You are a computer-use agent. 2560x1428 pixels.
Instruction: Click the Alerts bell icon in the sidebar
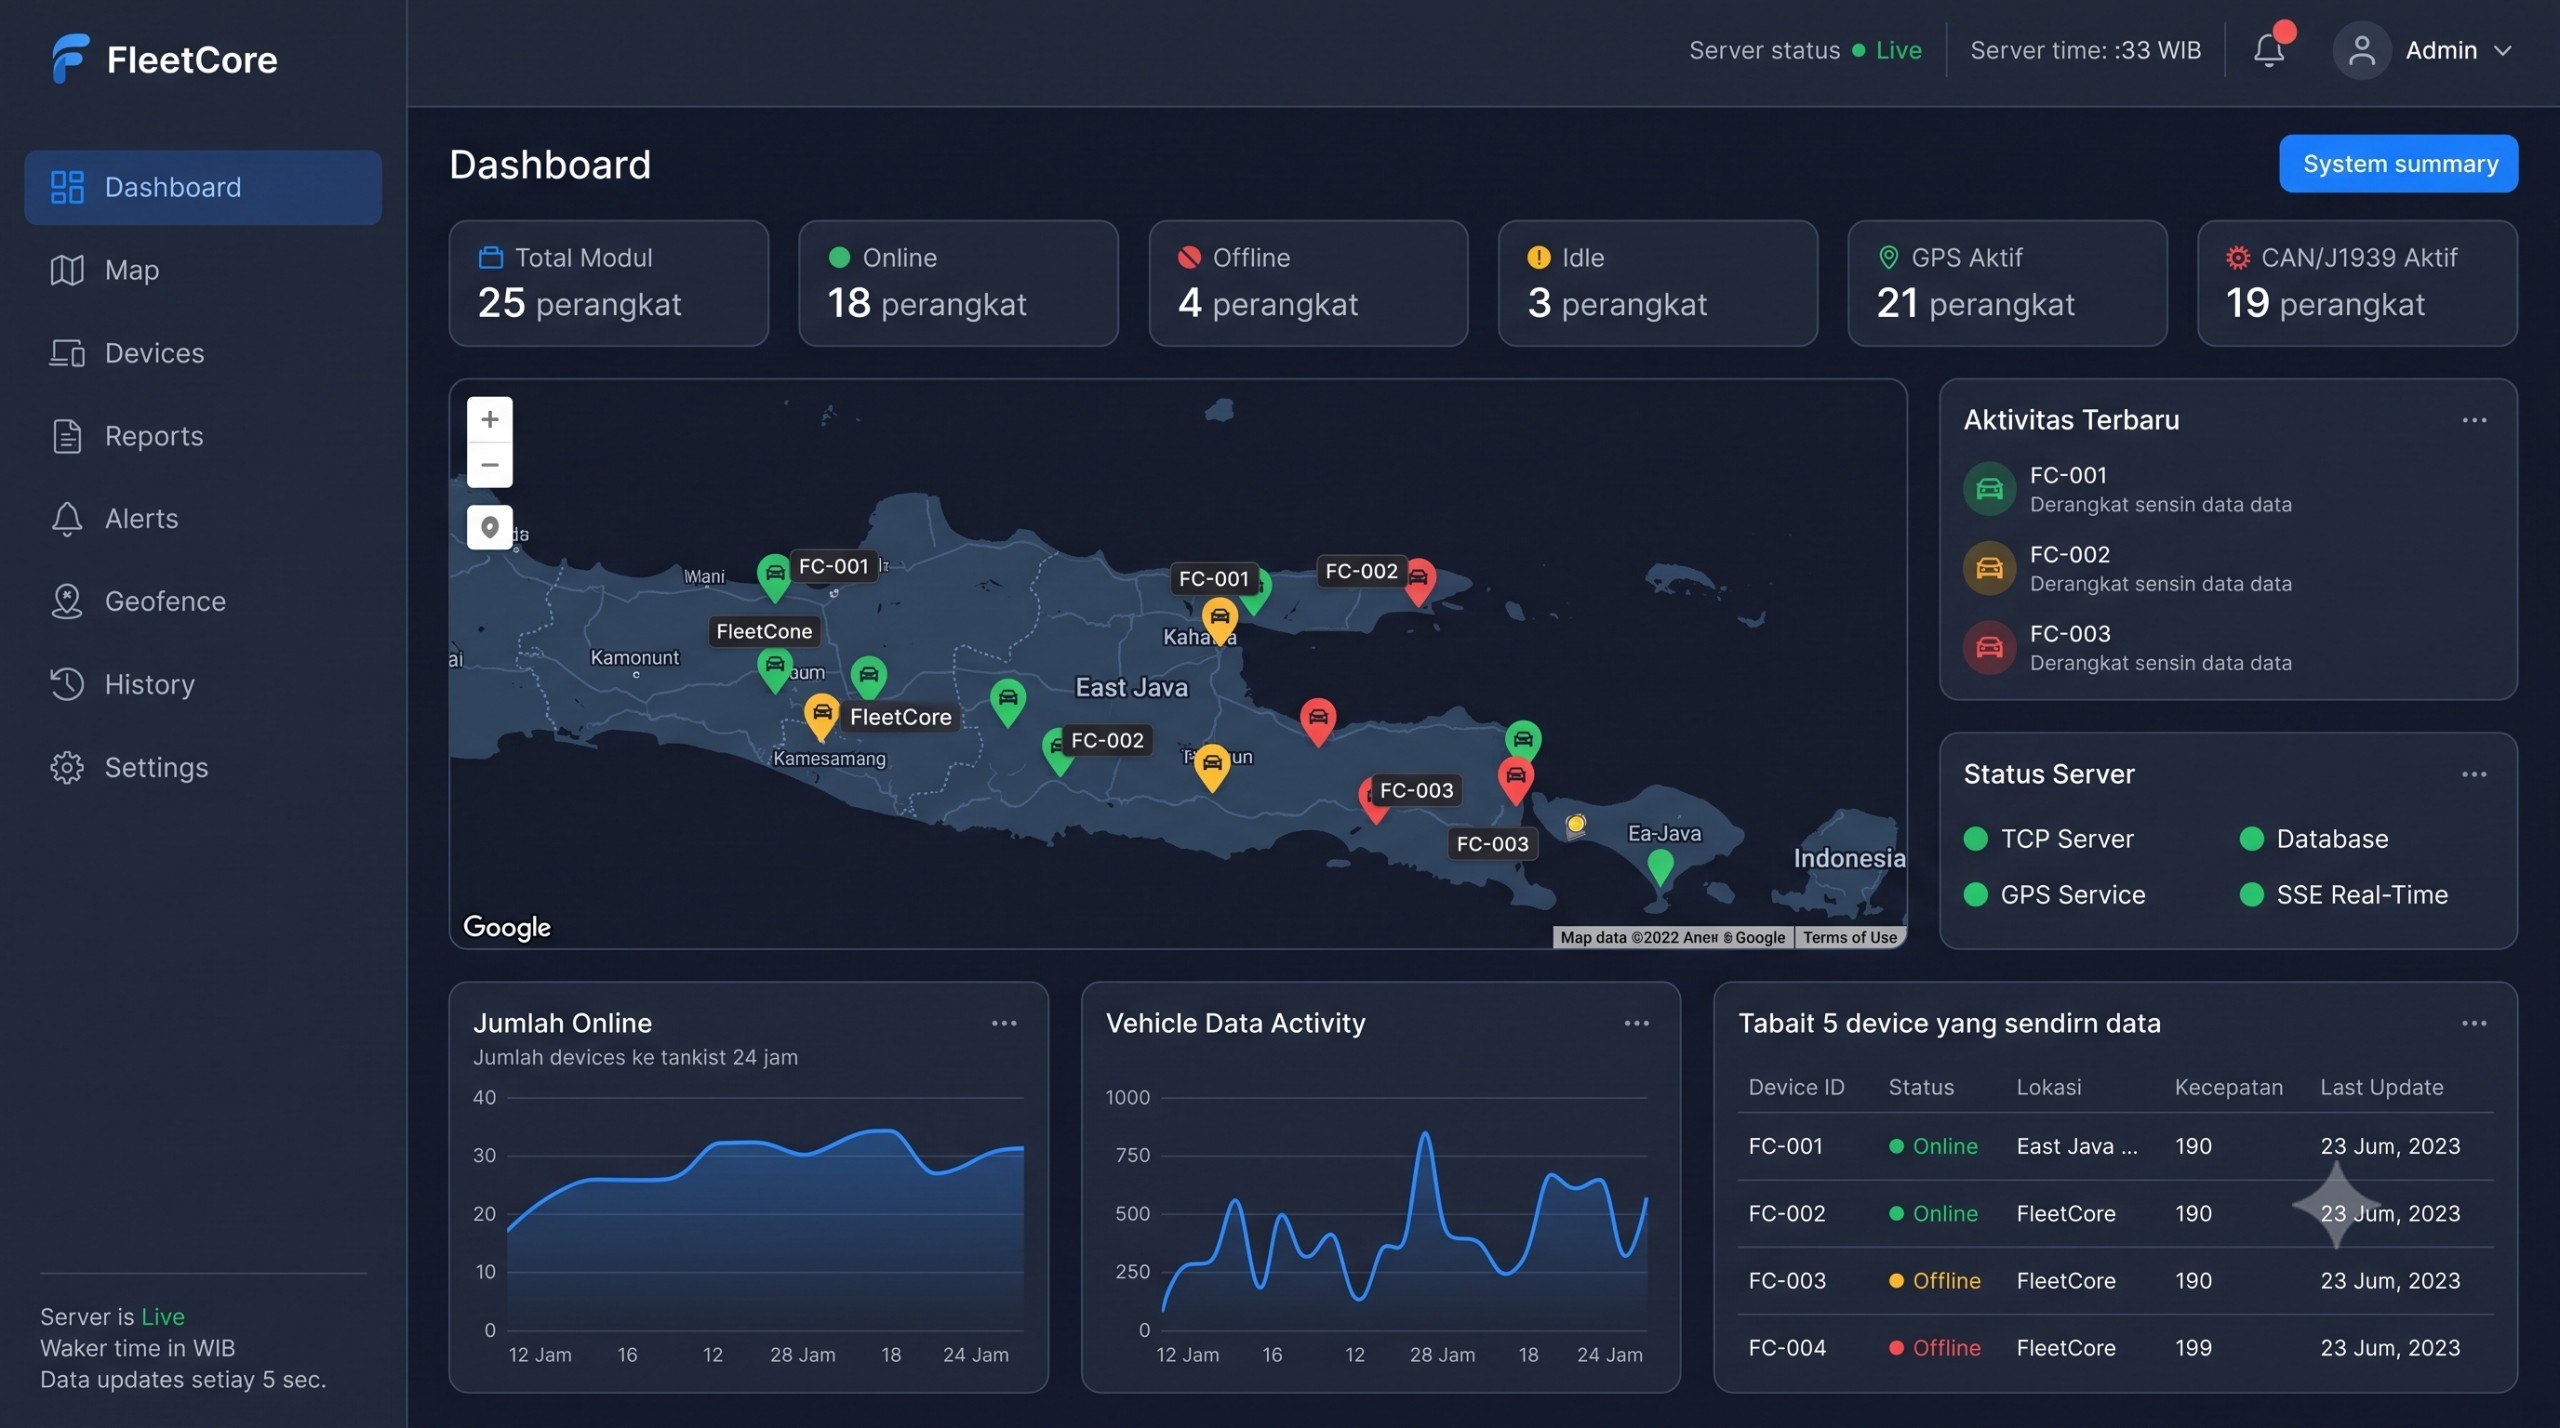[x=67, y=518]
